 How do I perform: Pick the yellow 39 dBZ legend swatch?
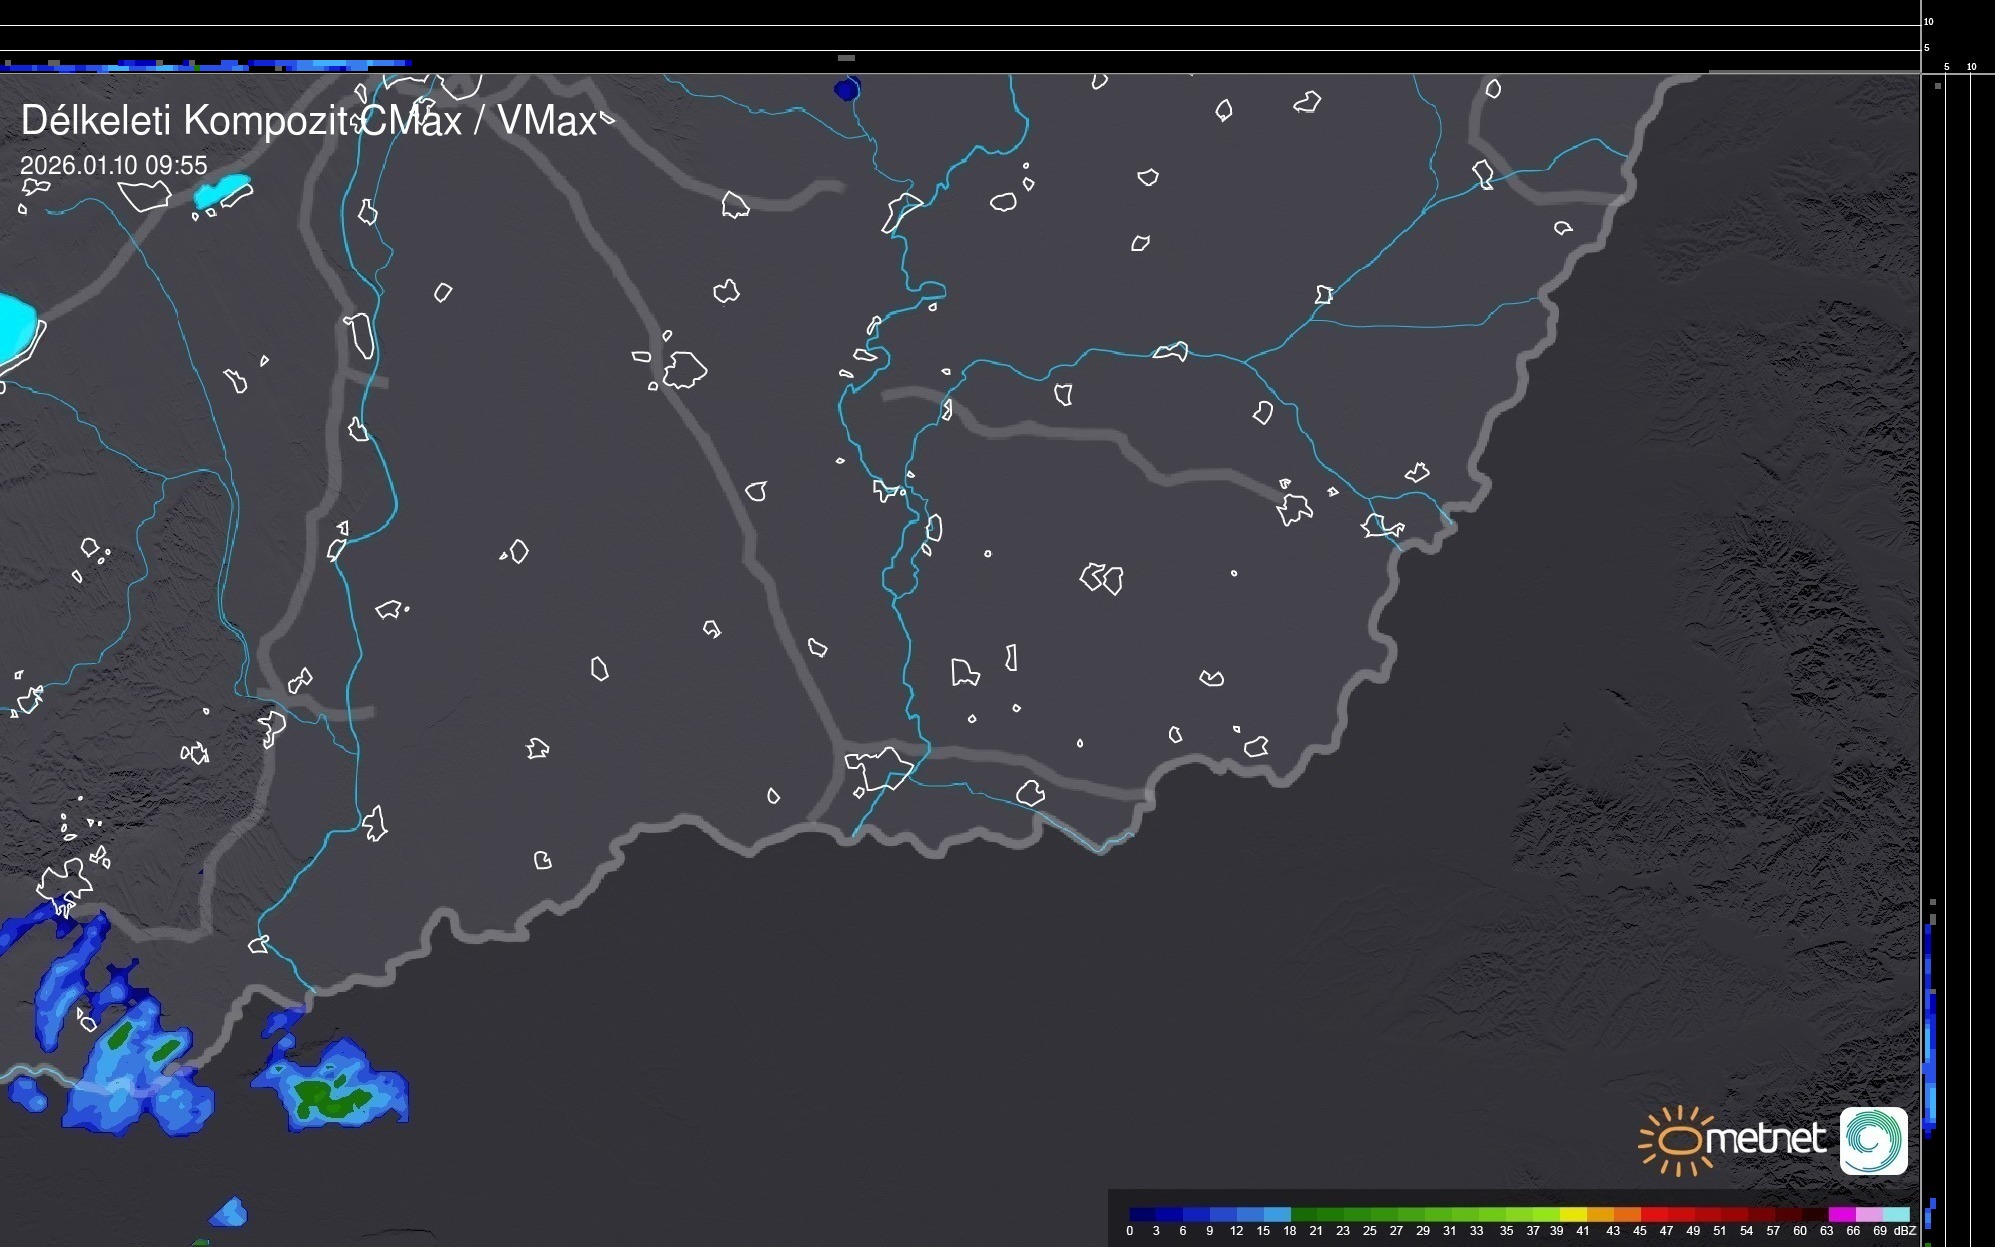coord(1572,1214)
